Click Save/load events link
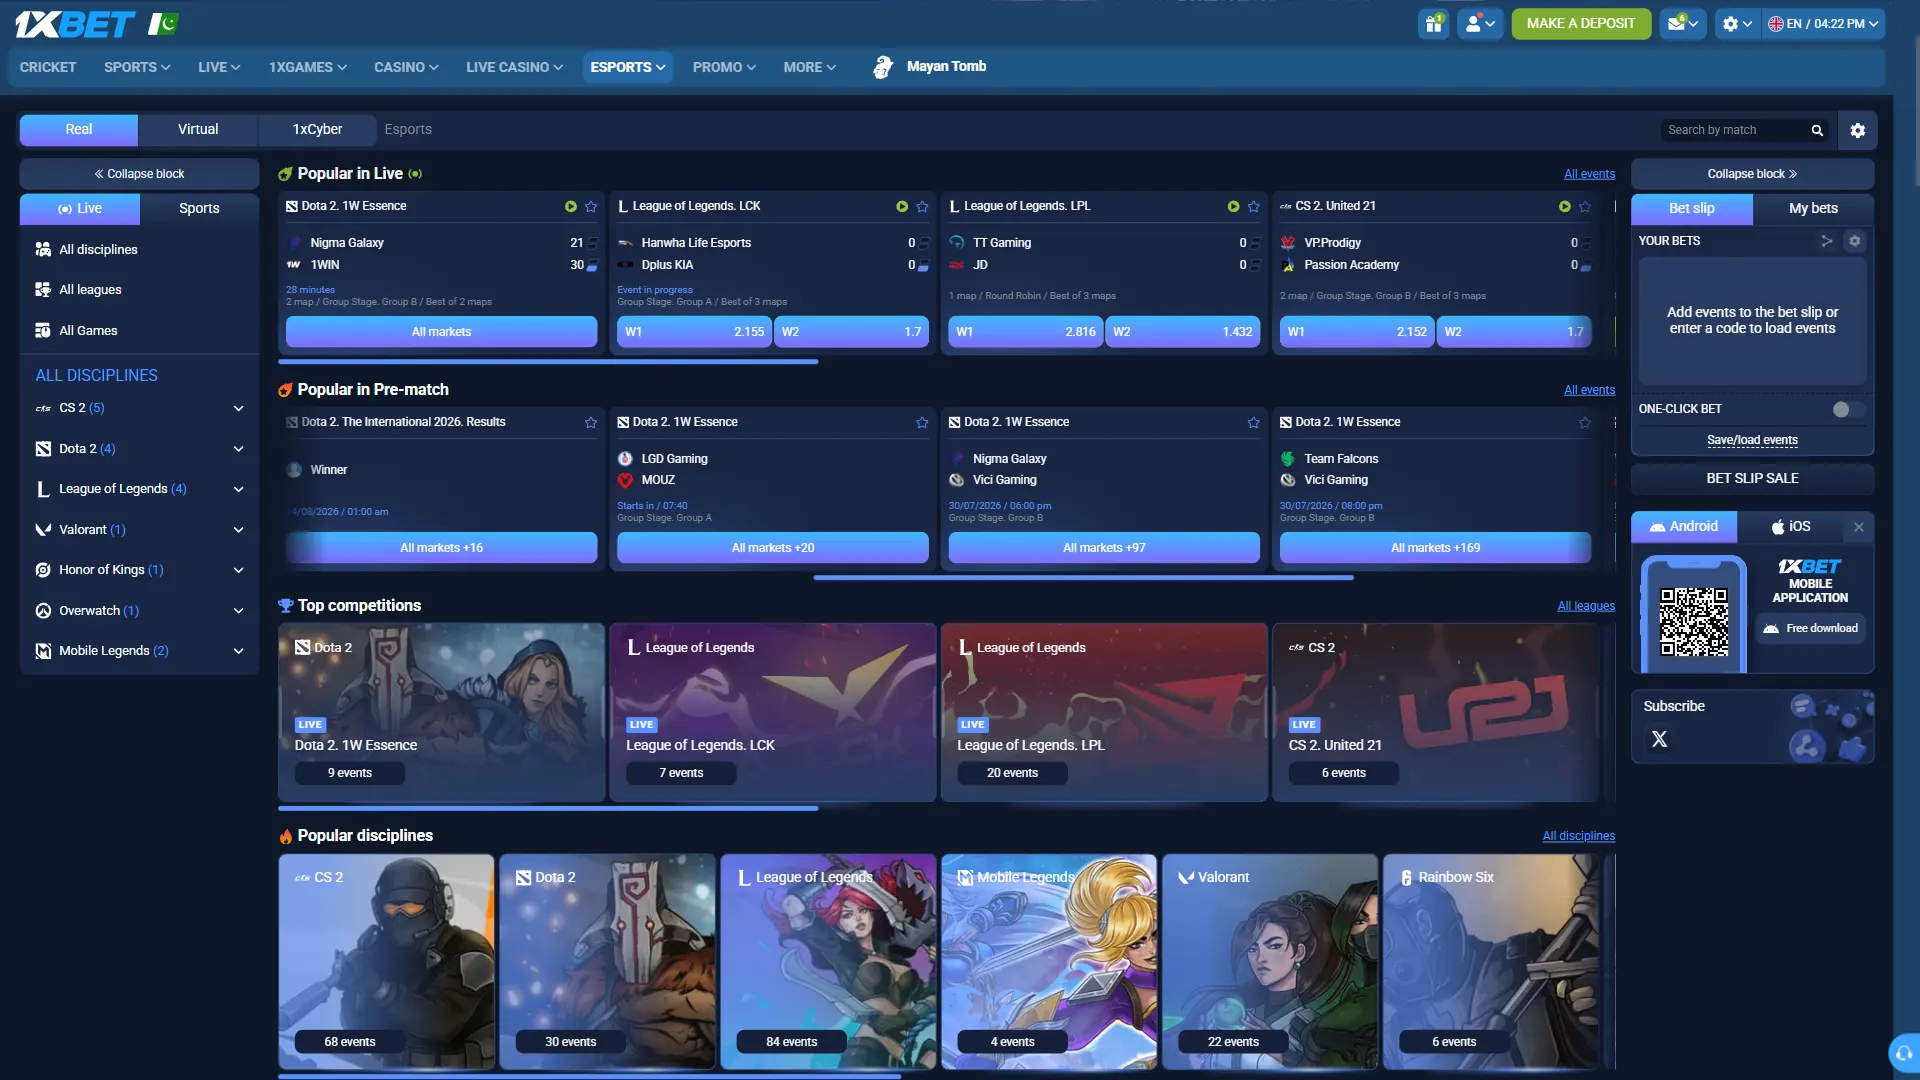1920x1080 pixels. (1752, 440)
